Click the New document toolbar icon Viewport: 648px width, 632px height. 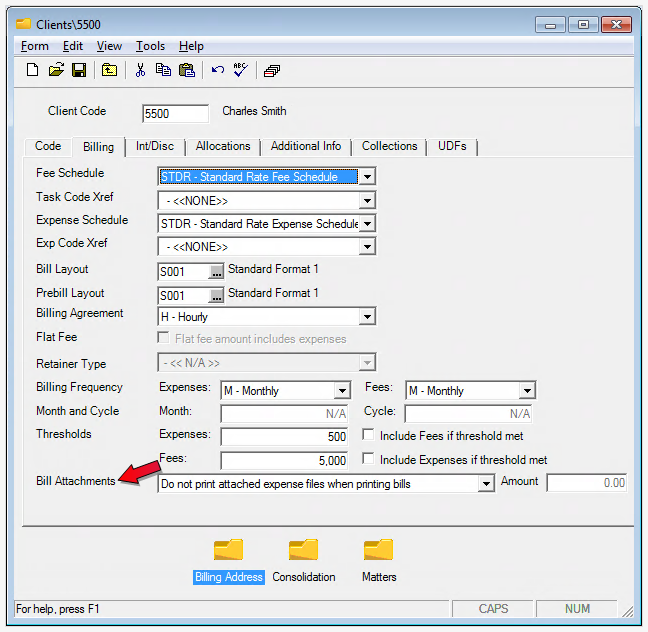pyautogui.click(x=32, y=70)
